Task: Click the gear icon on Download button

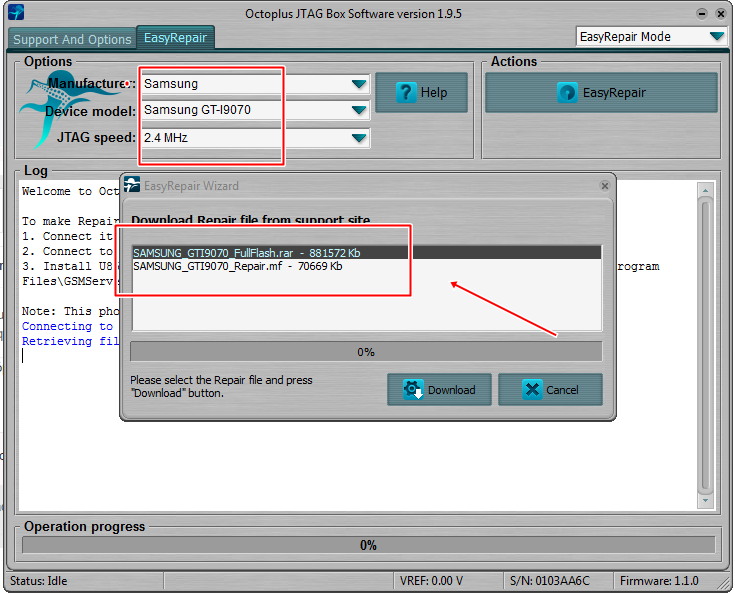Action: pos(413,390)
